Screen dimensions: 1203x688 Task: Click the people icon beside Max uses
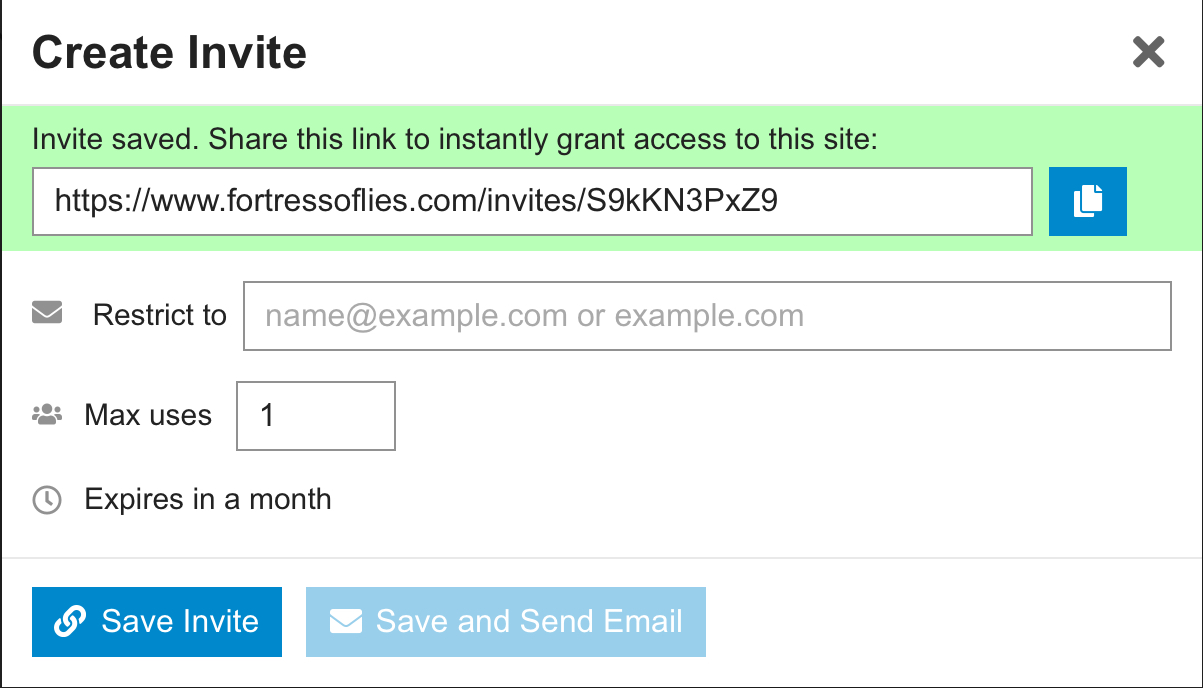(47, 415)
